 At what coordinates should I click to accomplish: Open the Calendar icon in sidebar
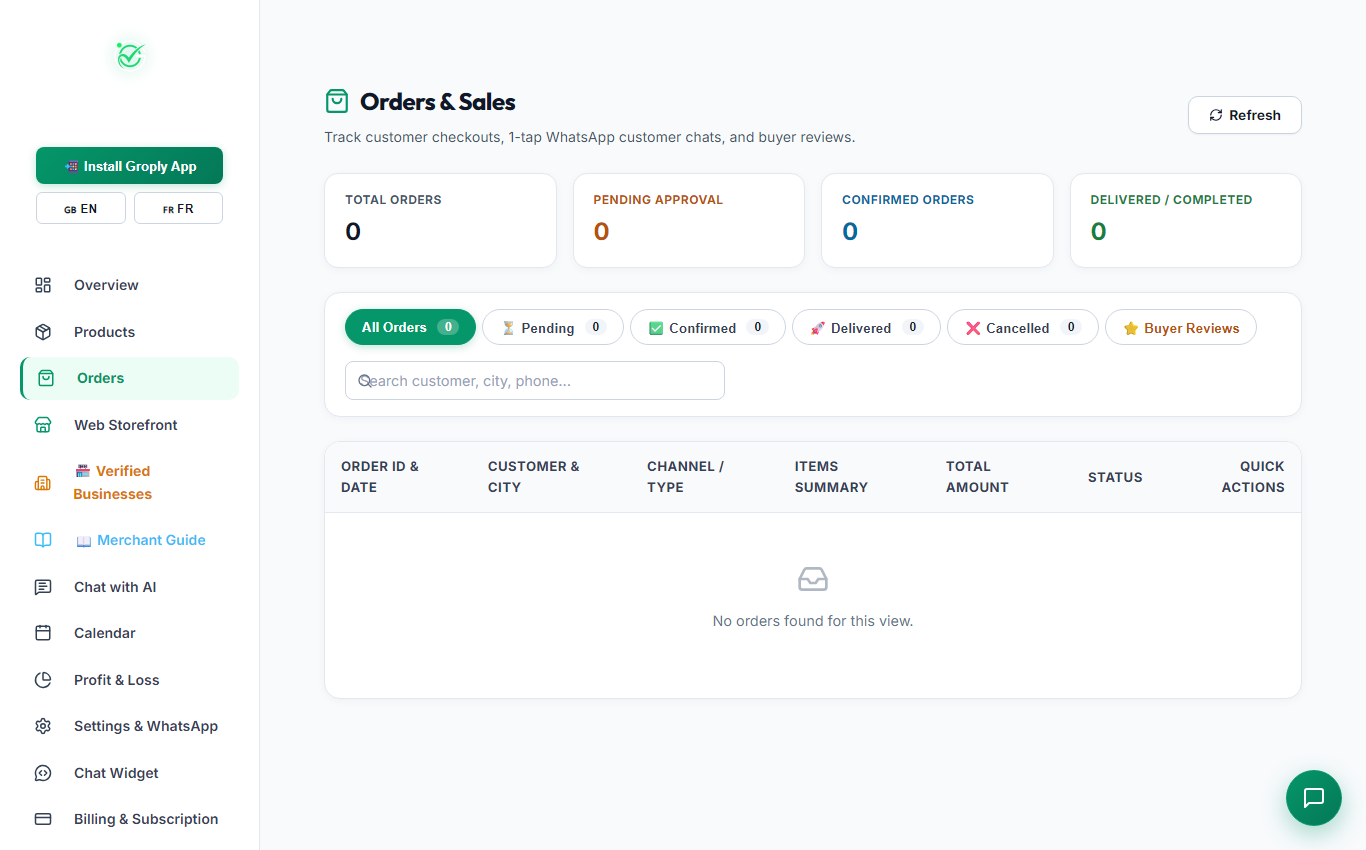point(43,633)
